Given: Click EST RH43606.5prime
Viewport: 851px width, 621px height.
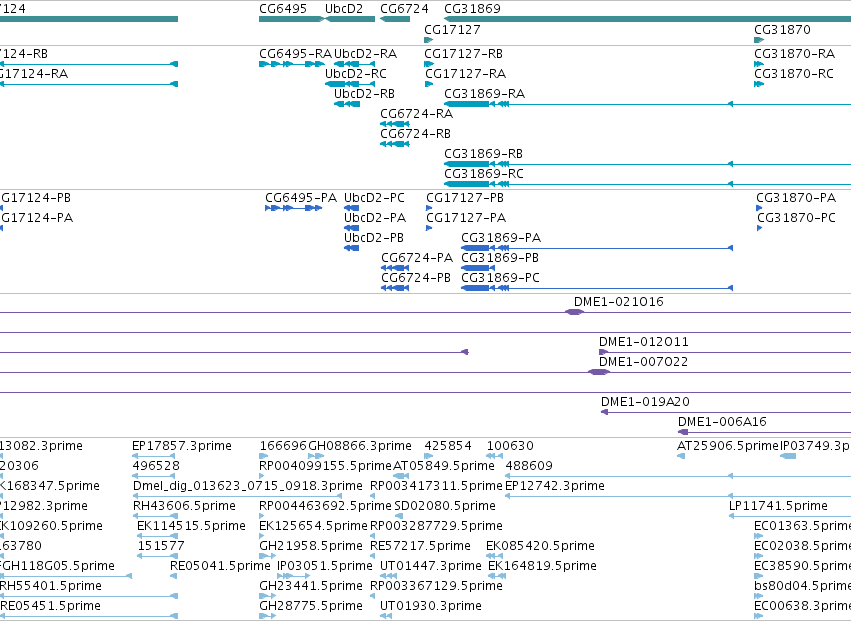Looking at the screenshot, I should click(185, 506).
